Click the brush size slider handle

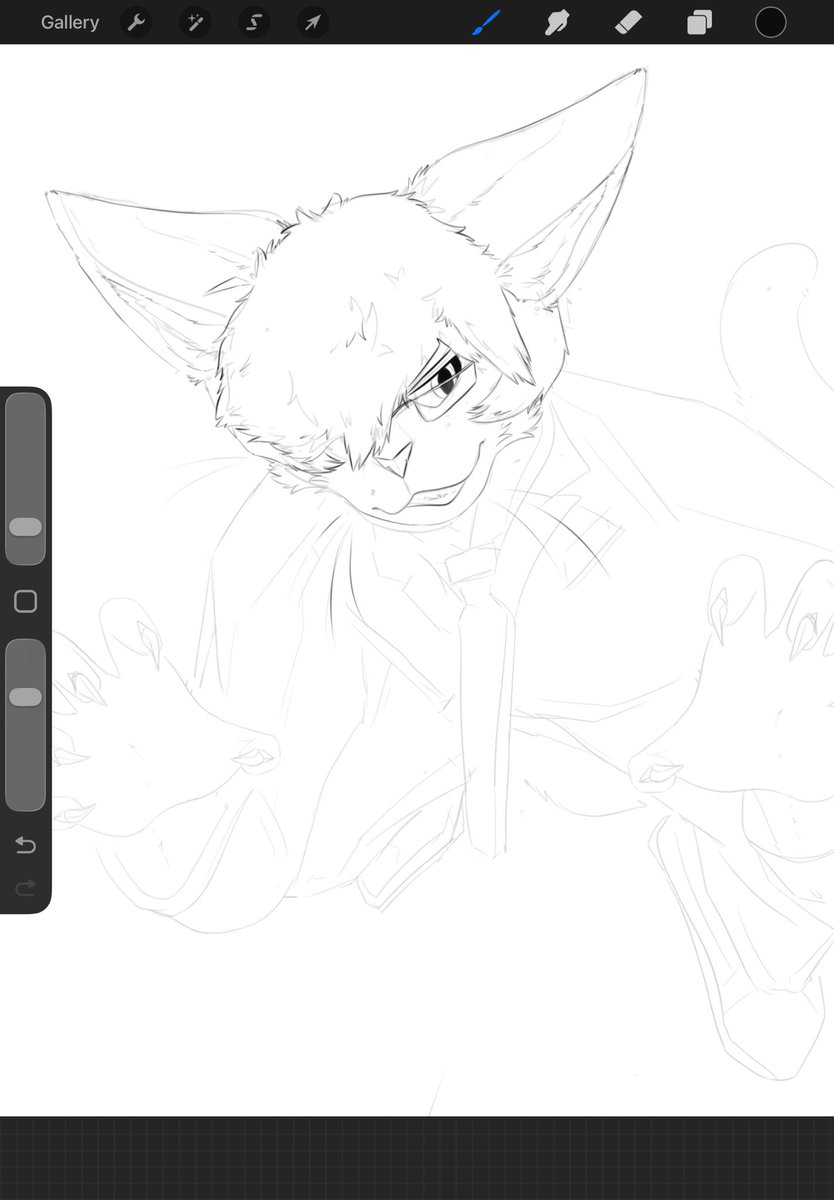pyautogui.click(x=26, y=527)
